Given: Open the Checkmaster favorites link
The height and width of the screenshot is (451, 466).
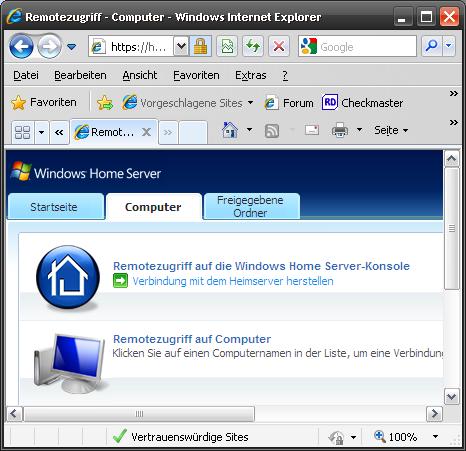Looking at the screenshot, I should click(362, 103).
